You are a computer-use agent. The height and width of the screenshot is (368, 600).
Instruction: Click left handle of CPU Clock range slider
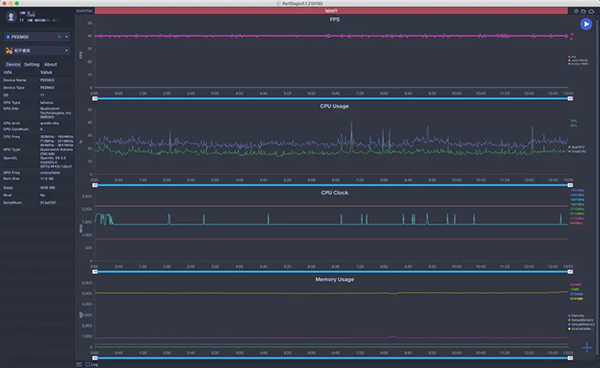point(95,272)
